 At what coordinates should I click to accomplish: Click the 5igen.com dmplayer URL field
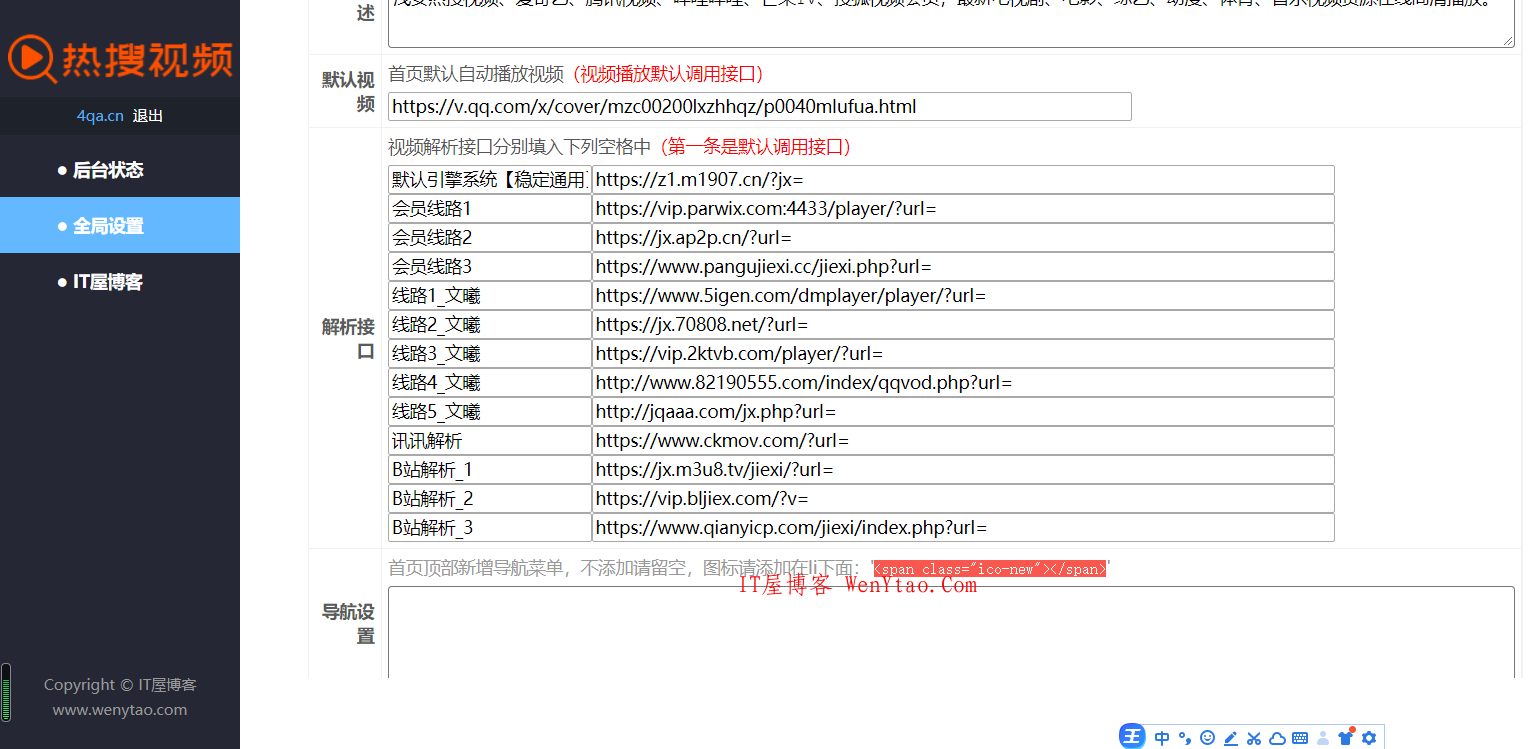pyautogui.click(x=963, y=296)
